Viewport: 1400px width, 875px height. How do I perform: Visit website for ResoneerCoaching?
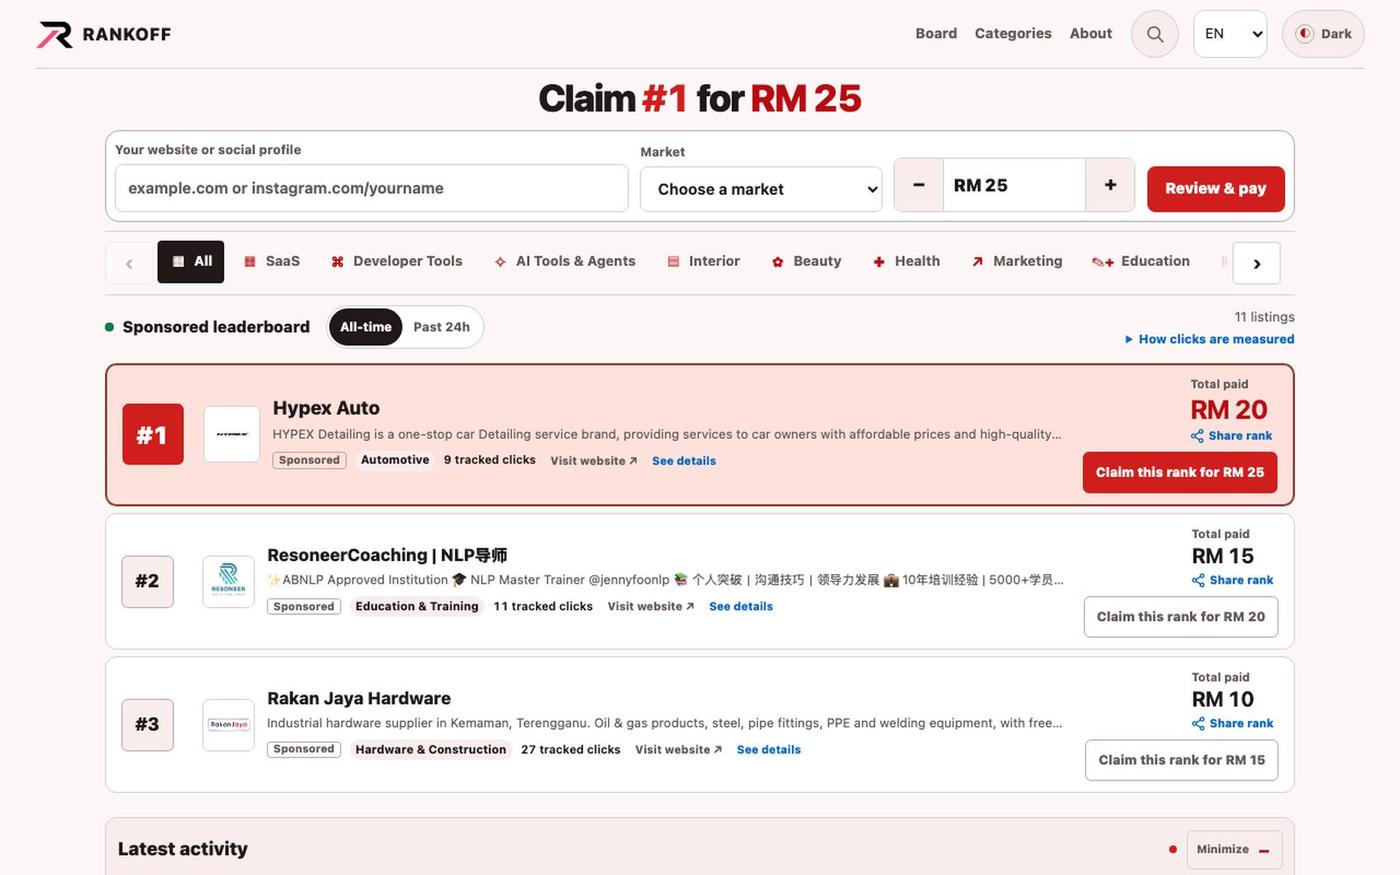pos(651,606)
